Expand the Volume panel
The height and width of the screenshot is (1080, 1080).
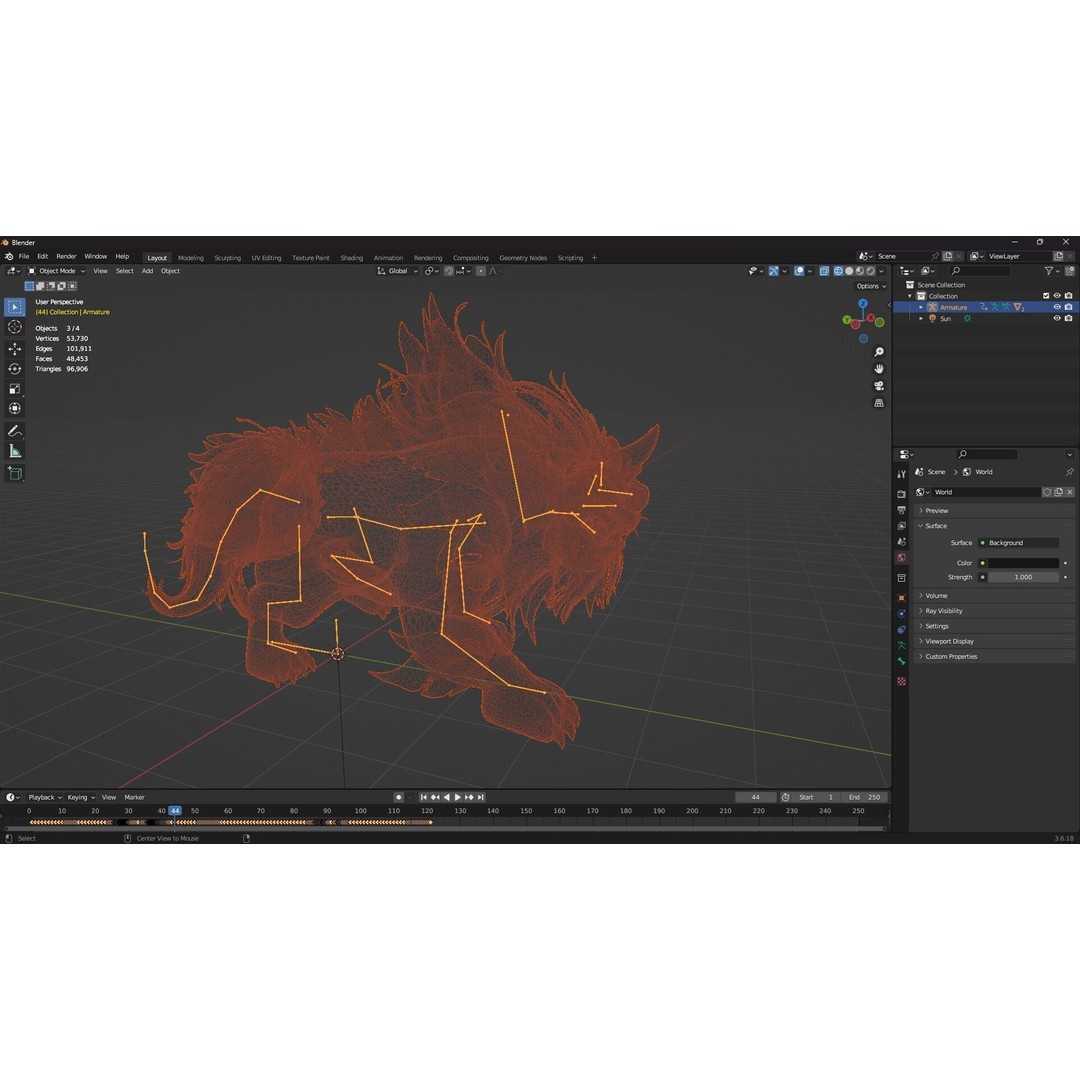coord(994,596)
